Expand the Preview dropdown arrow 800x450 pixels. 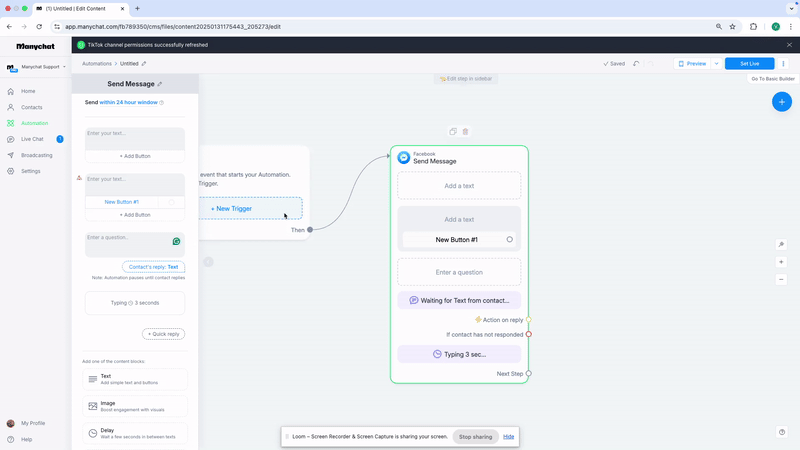click(716, 63)
